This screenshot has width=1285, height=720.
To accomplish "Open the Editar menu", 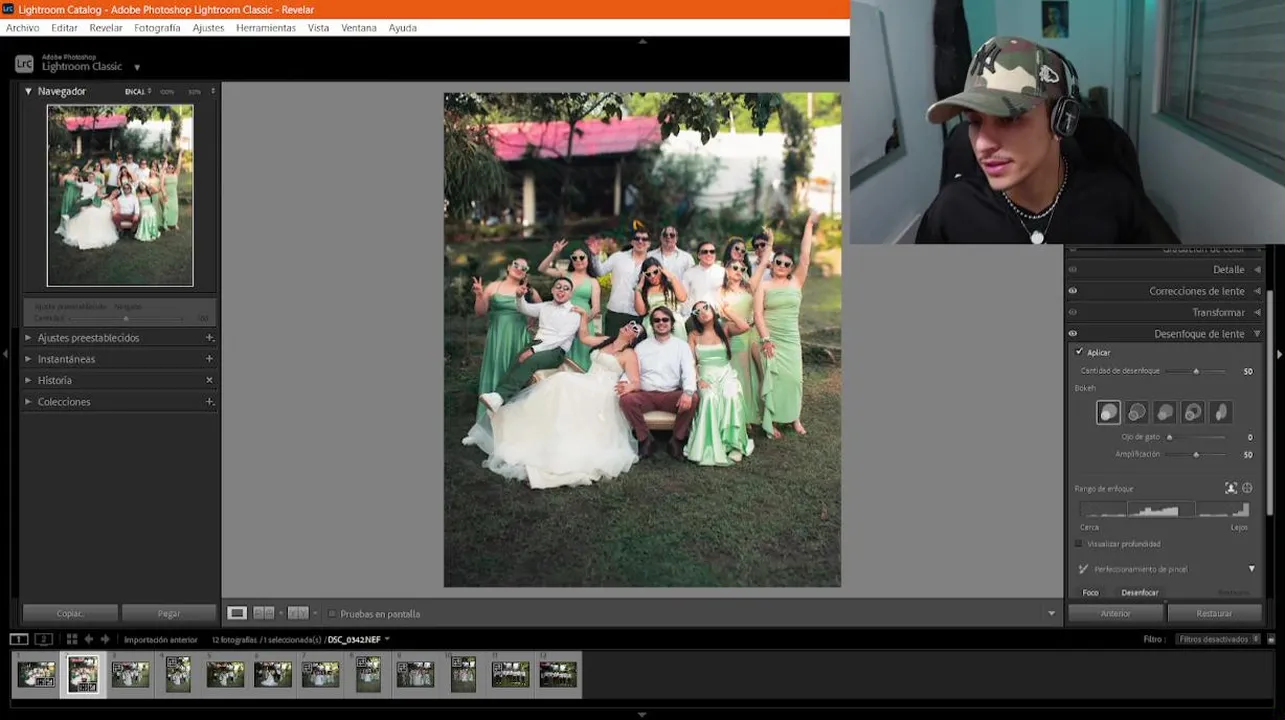I will point(64,28).
